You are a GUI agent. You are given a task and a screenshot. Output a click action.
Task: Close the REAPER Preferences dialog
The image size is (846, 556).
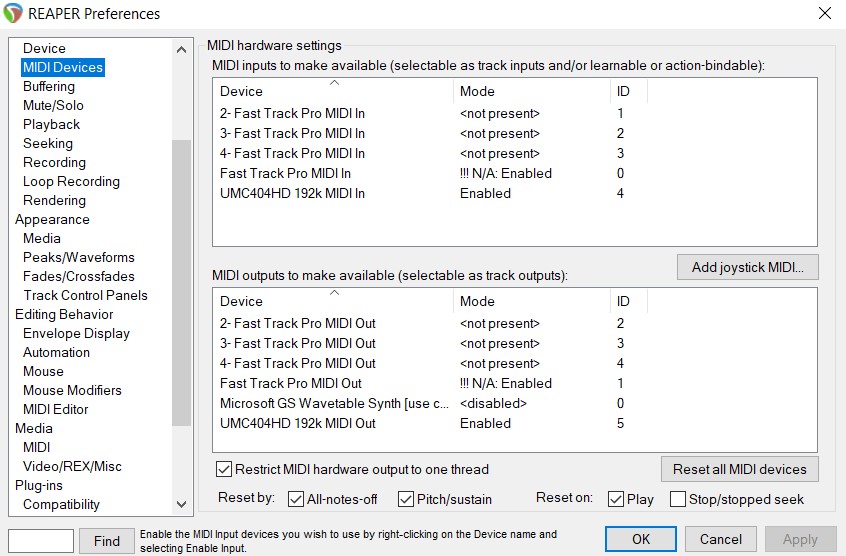coord(824,14)
